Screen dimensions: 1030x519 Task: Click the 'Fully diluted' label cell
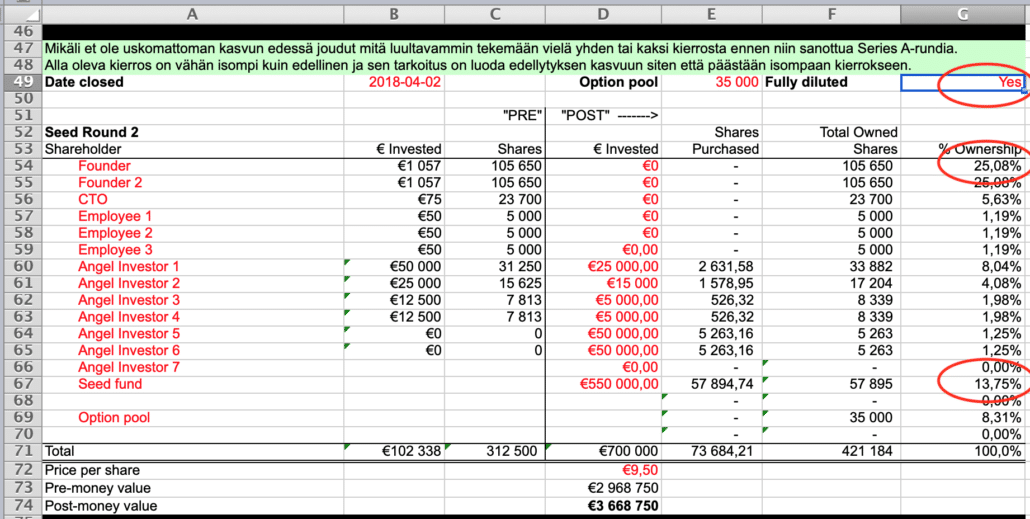832,82
